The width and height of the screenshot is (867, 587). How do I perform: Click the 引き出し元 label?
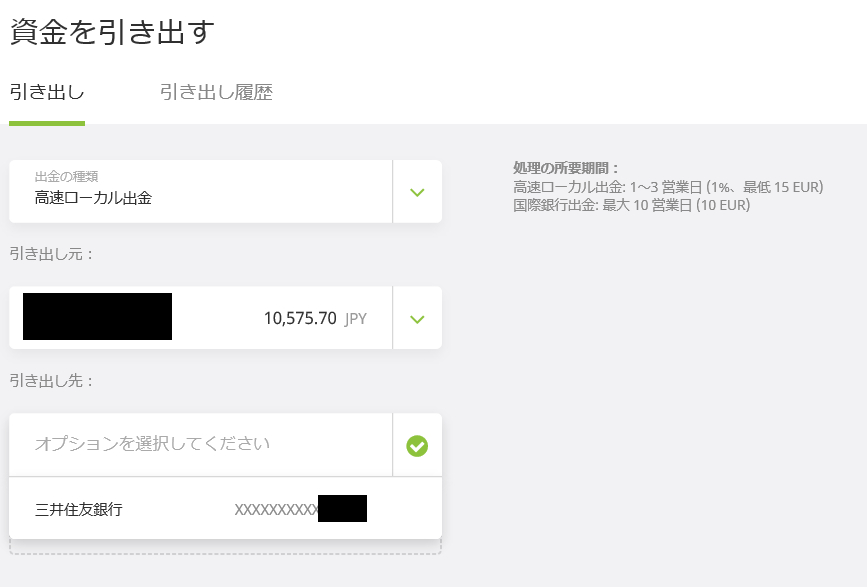pyautogui.click(x=51, y=254)
